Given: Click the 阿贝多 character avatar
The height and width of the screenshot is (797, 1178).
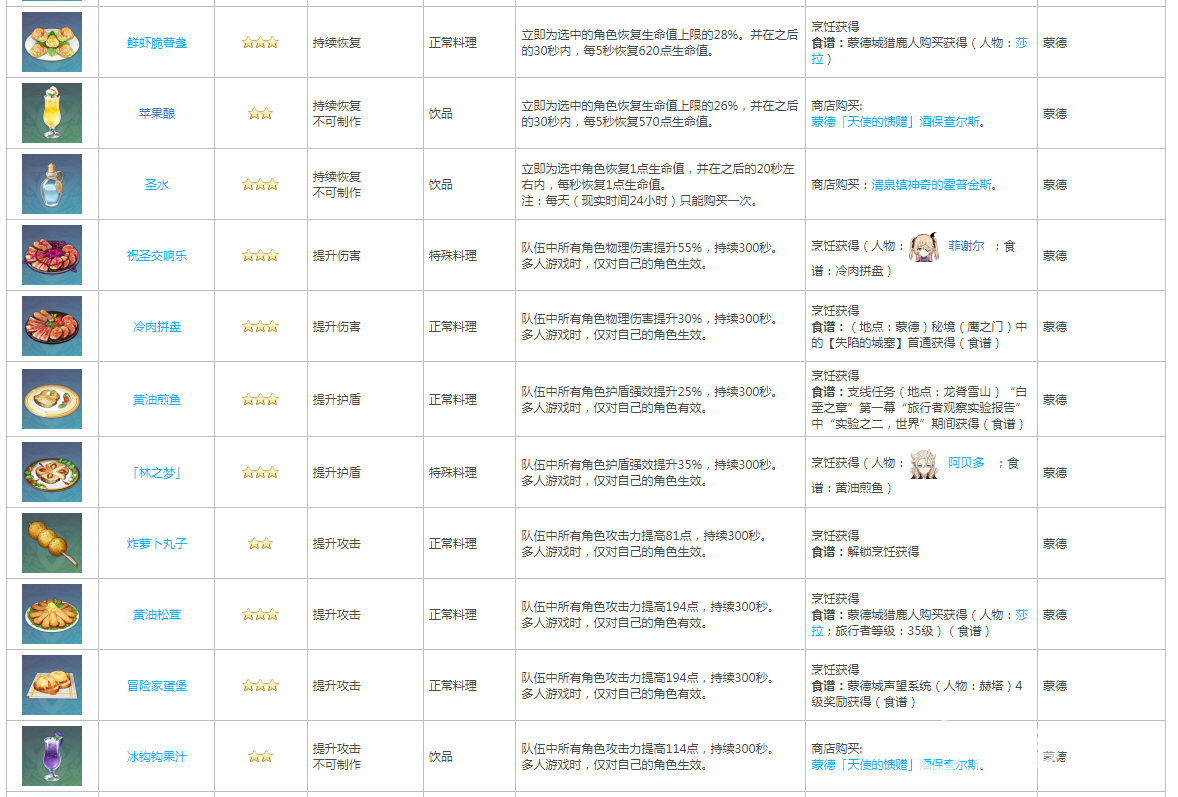Looking at the screenshot, I should pyautogui.click(x=922, y=464).
